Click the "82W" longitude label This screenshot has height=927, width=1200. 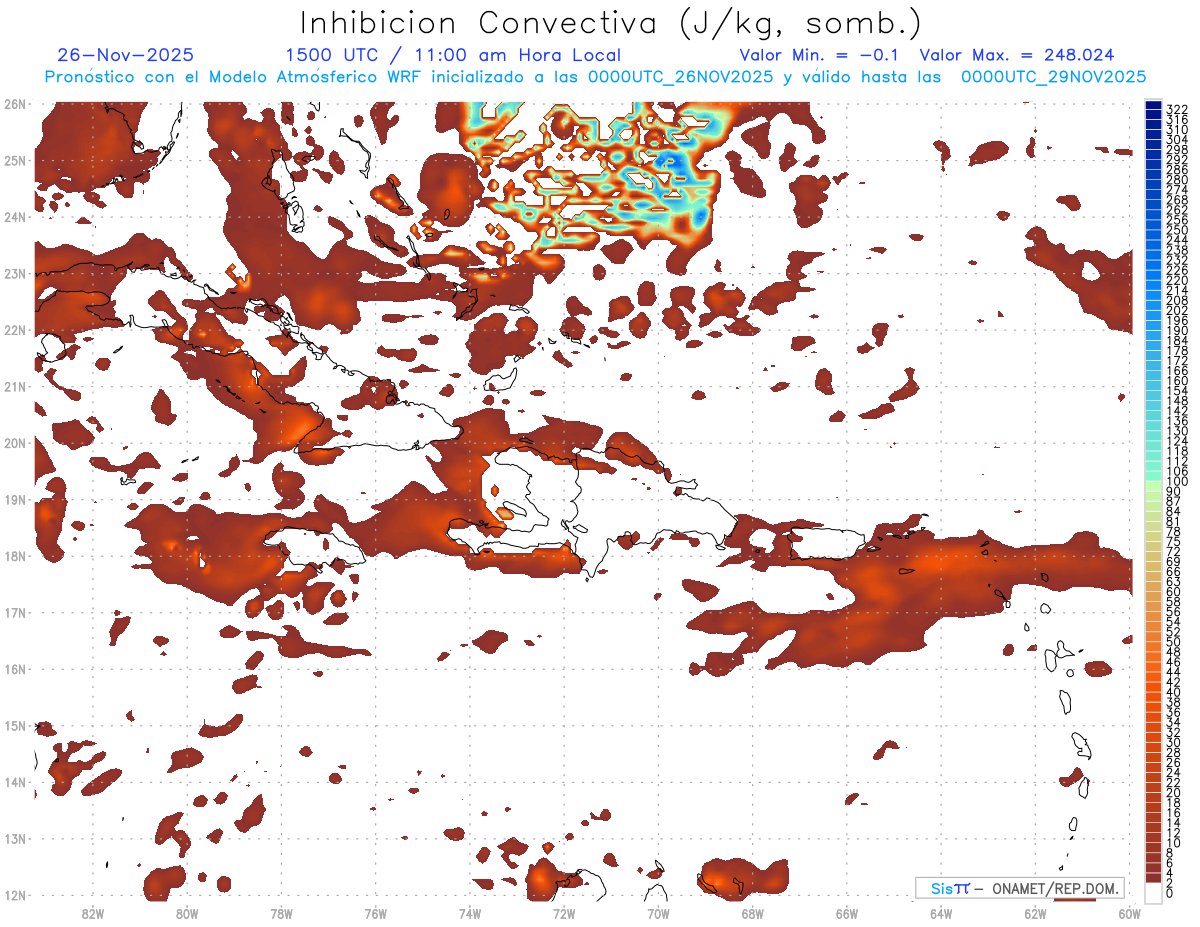pyautogui.click(x=92, y=912)
